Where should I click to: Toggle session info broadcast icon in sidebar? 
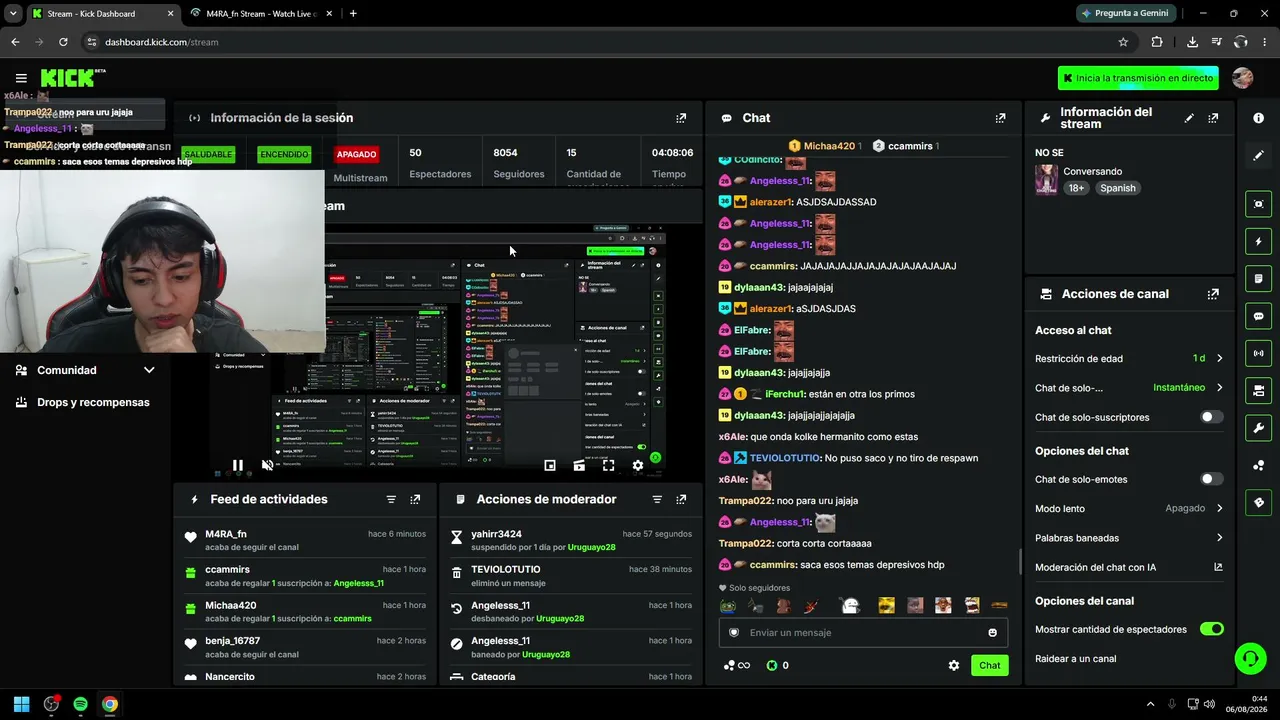pyautogui.click(x=1259, y=353)
